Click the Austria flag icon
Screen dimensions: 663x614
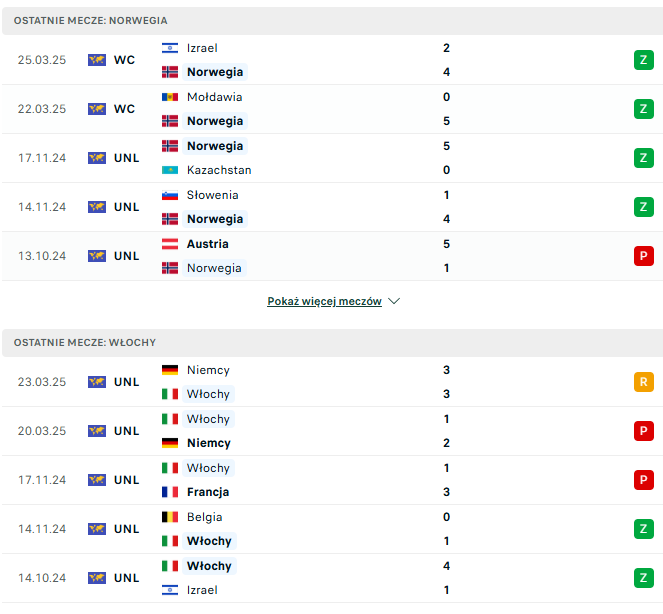pos(170,244)
